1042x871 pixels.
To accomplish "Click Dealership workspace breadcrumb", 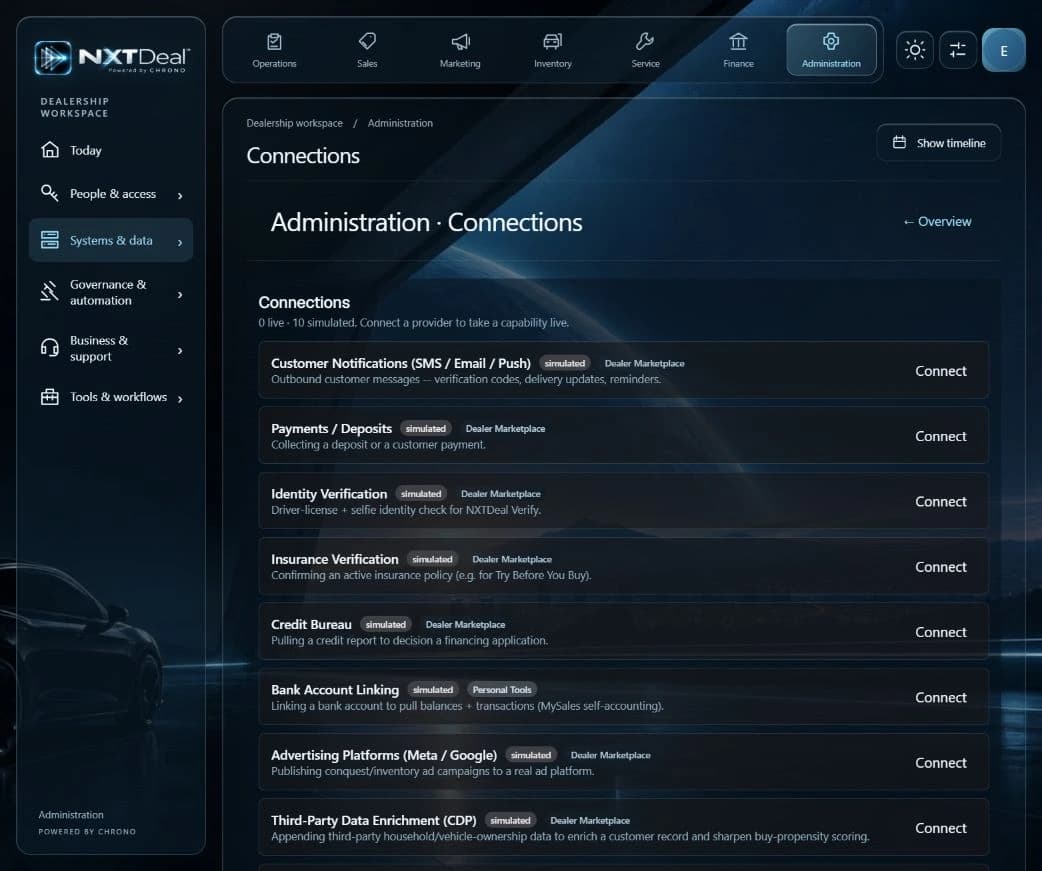I will (294, 123).
